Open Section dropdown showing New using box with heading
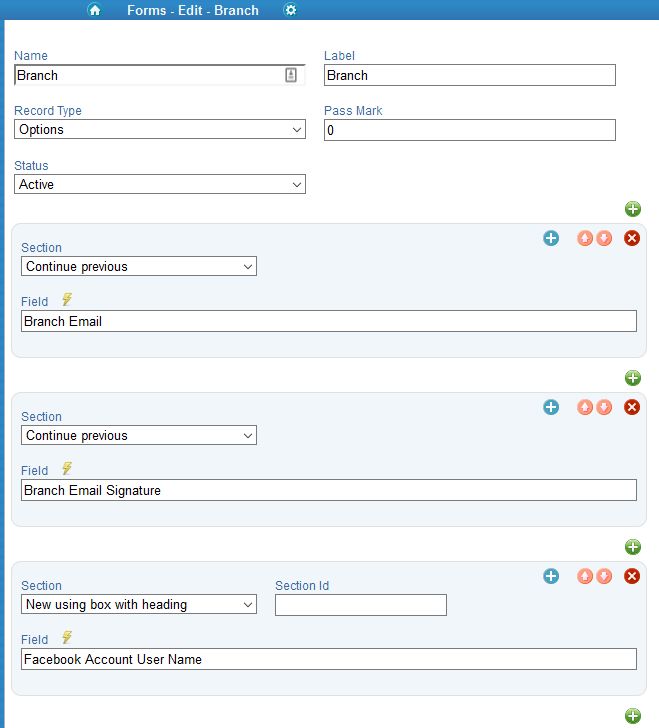The width and height of the screenshot is (659, 728). (139, 604)
